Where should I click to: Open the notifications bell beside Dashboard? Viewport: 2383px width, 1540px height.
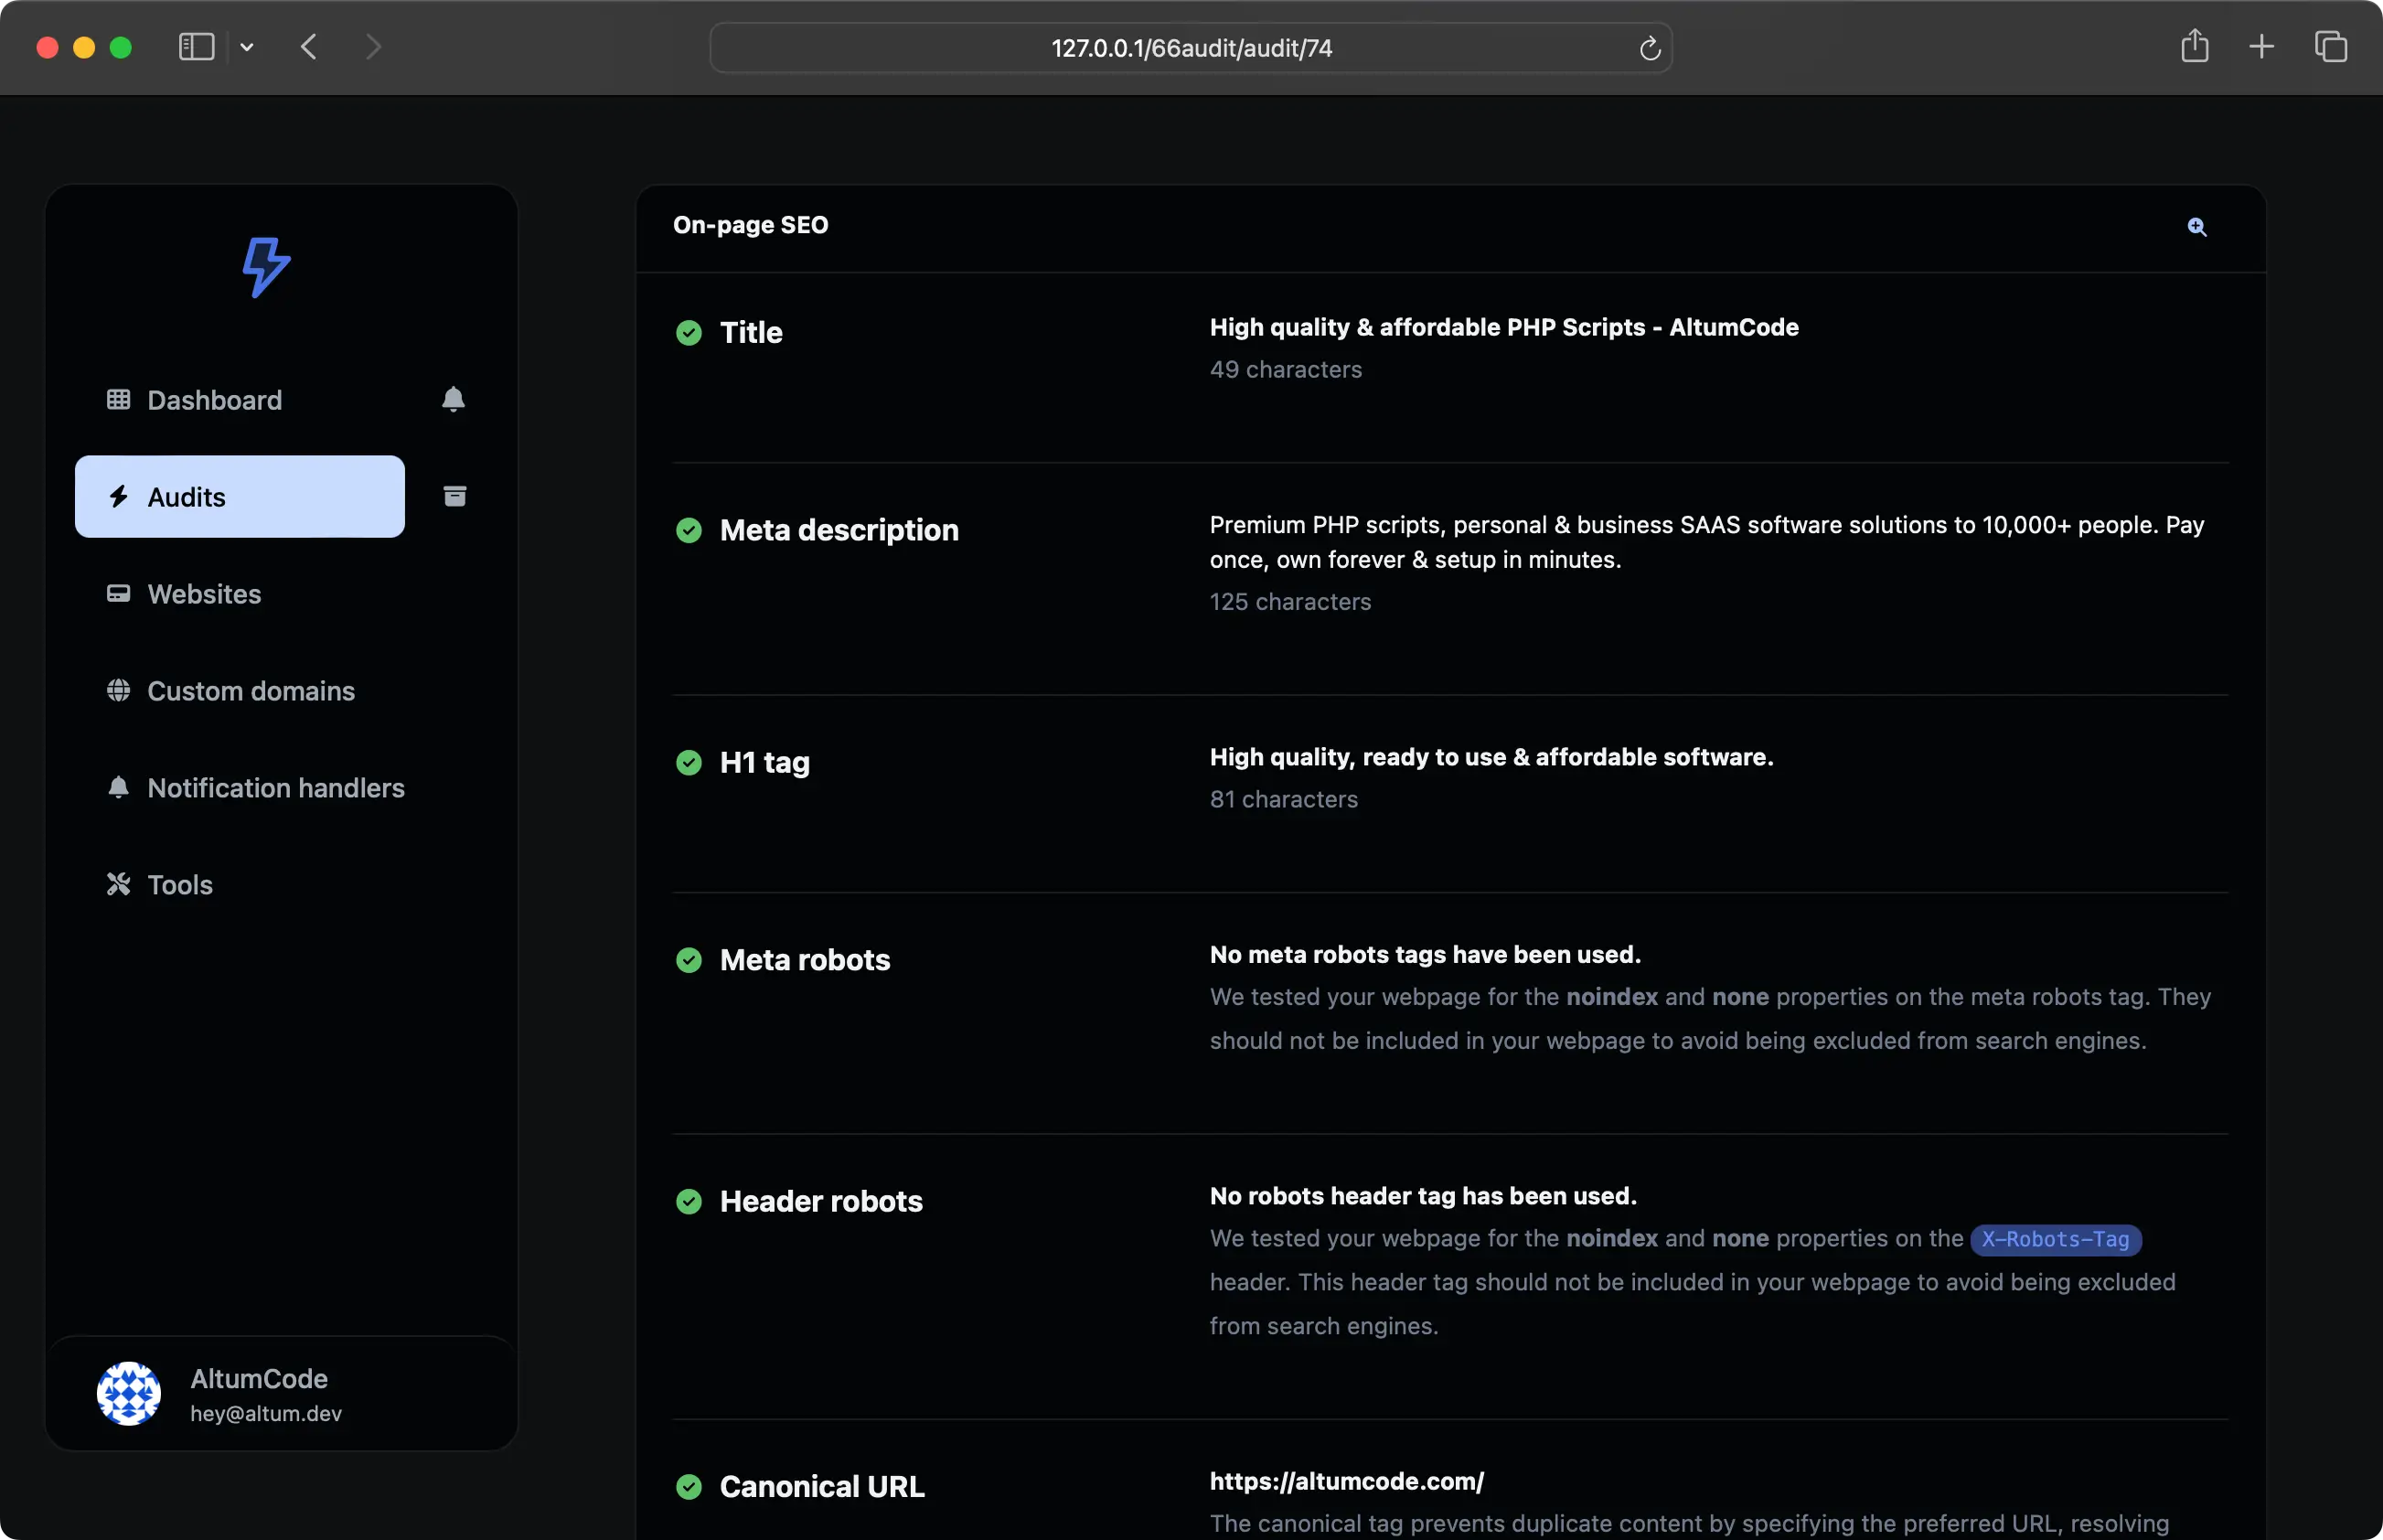(453, 400)
